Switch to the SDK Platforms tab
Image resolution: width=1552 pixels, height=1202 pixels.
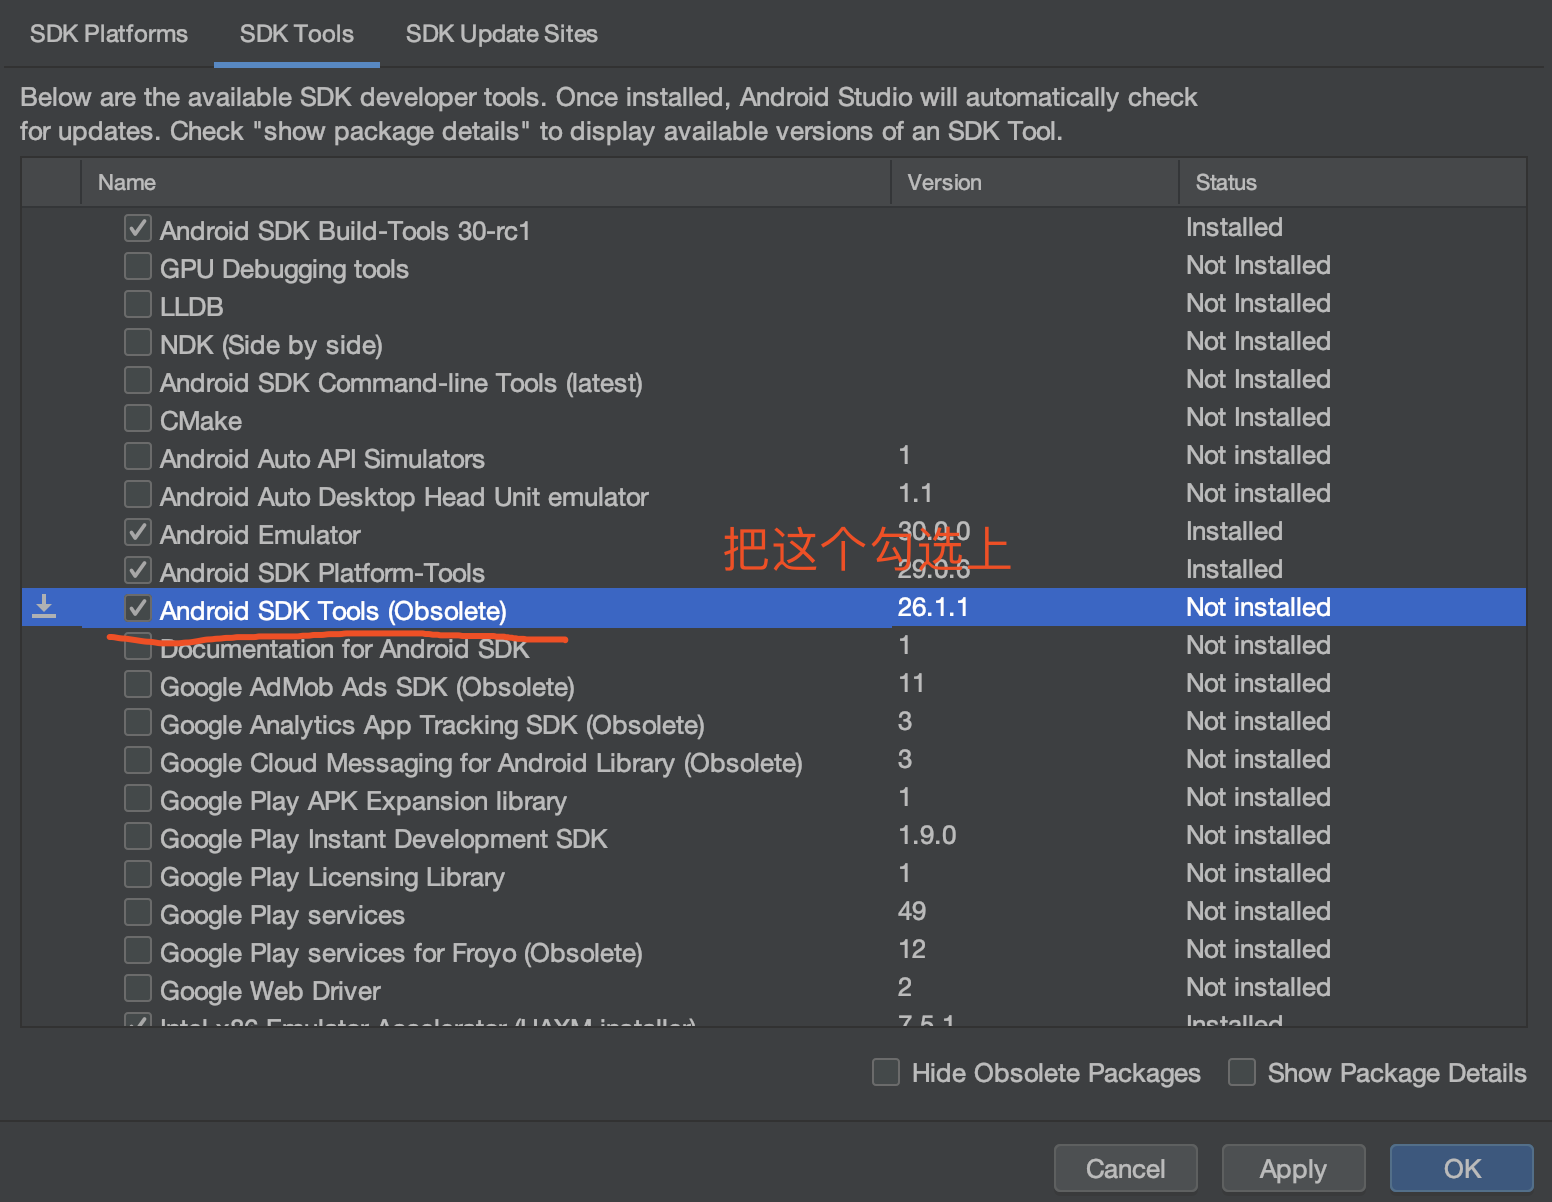point(108,33)
